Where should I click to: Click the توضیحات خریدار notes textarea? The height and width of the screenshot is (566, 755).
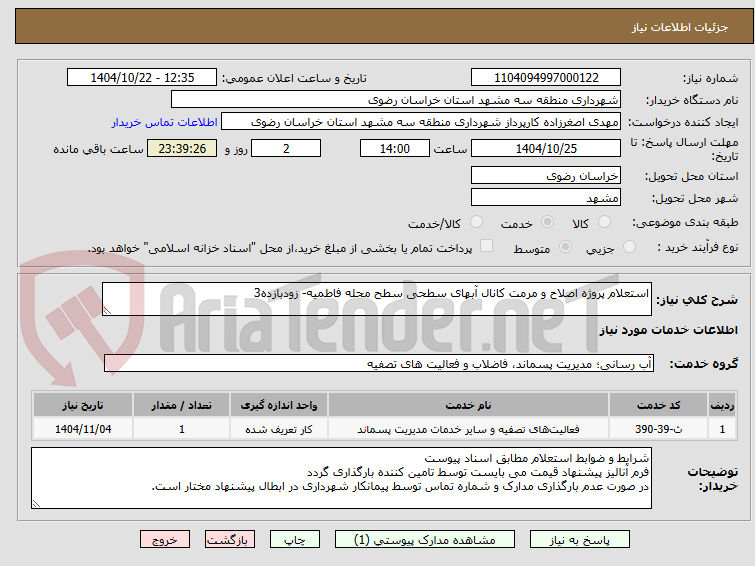(341, 478)
